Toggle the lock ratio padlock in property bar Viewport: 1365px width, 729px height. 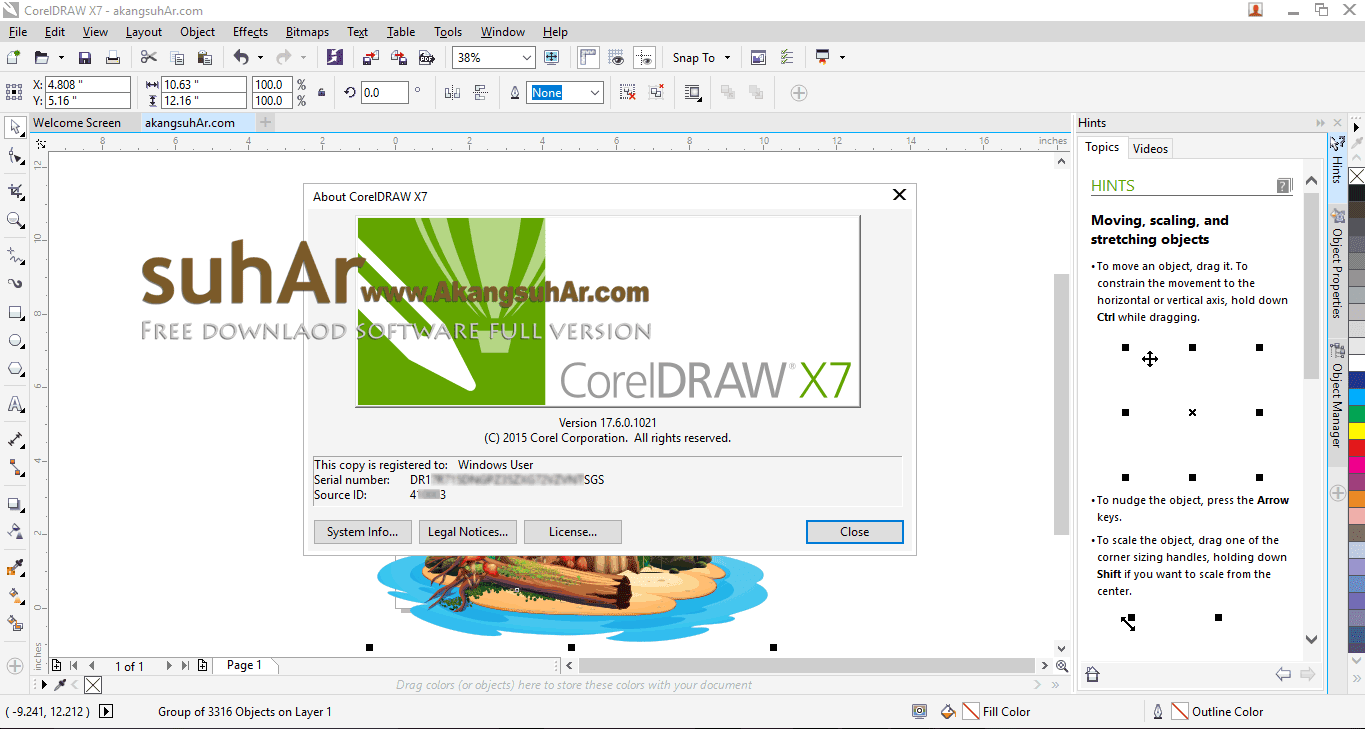coord(322,92)
